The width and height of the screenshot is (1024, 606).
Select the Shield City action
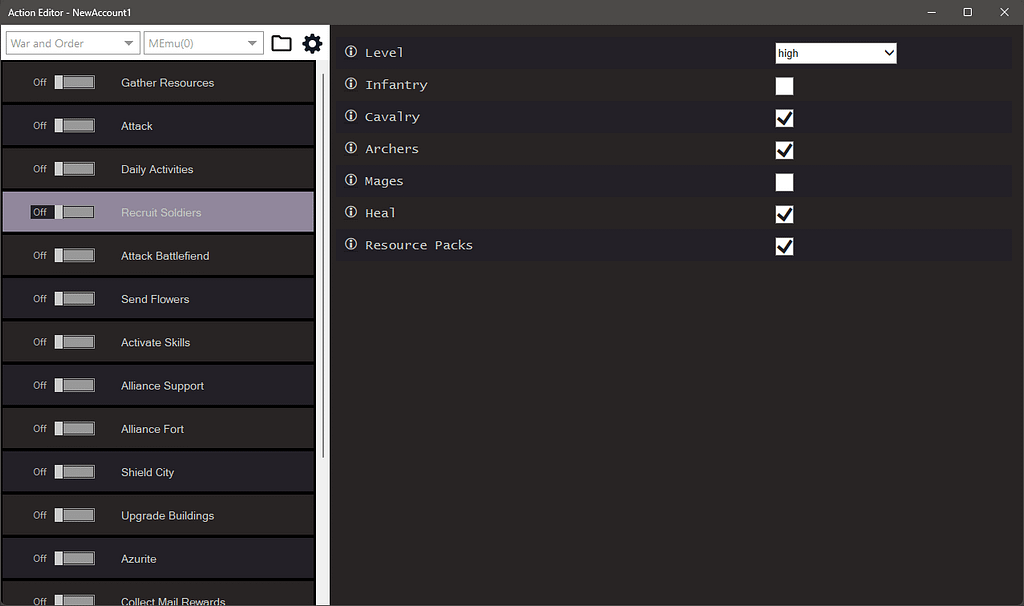[x=158, y=471]
